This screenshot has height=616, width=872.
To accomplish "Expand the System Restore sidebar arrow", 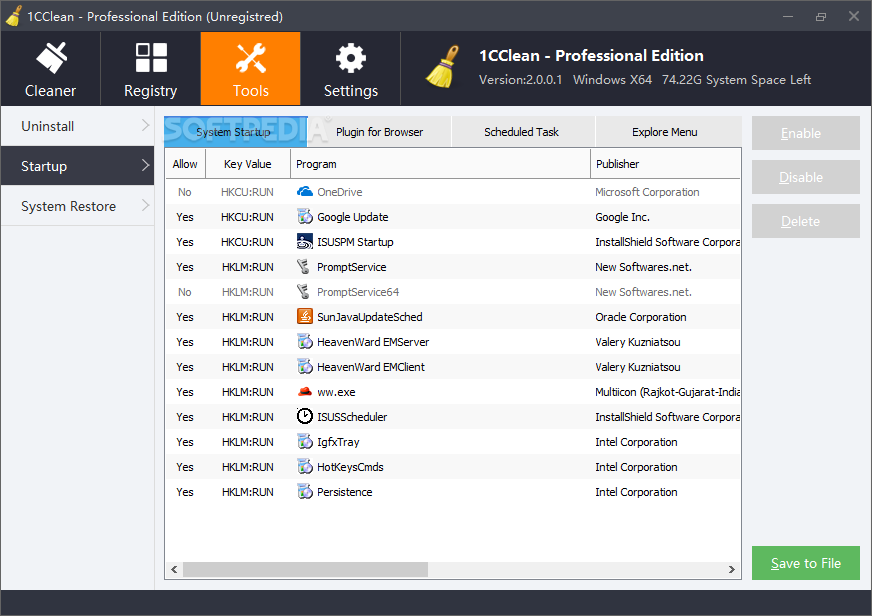I will click(146, 205).
